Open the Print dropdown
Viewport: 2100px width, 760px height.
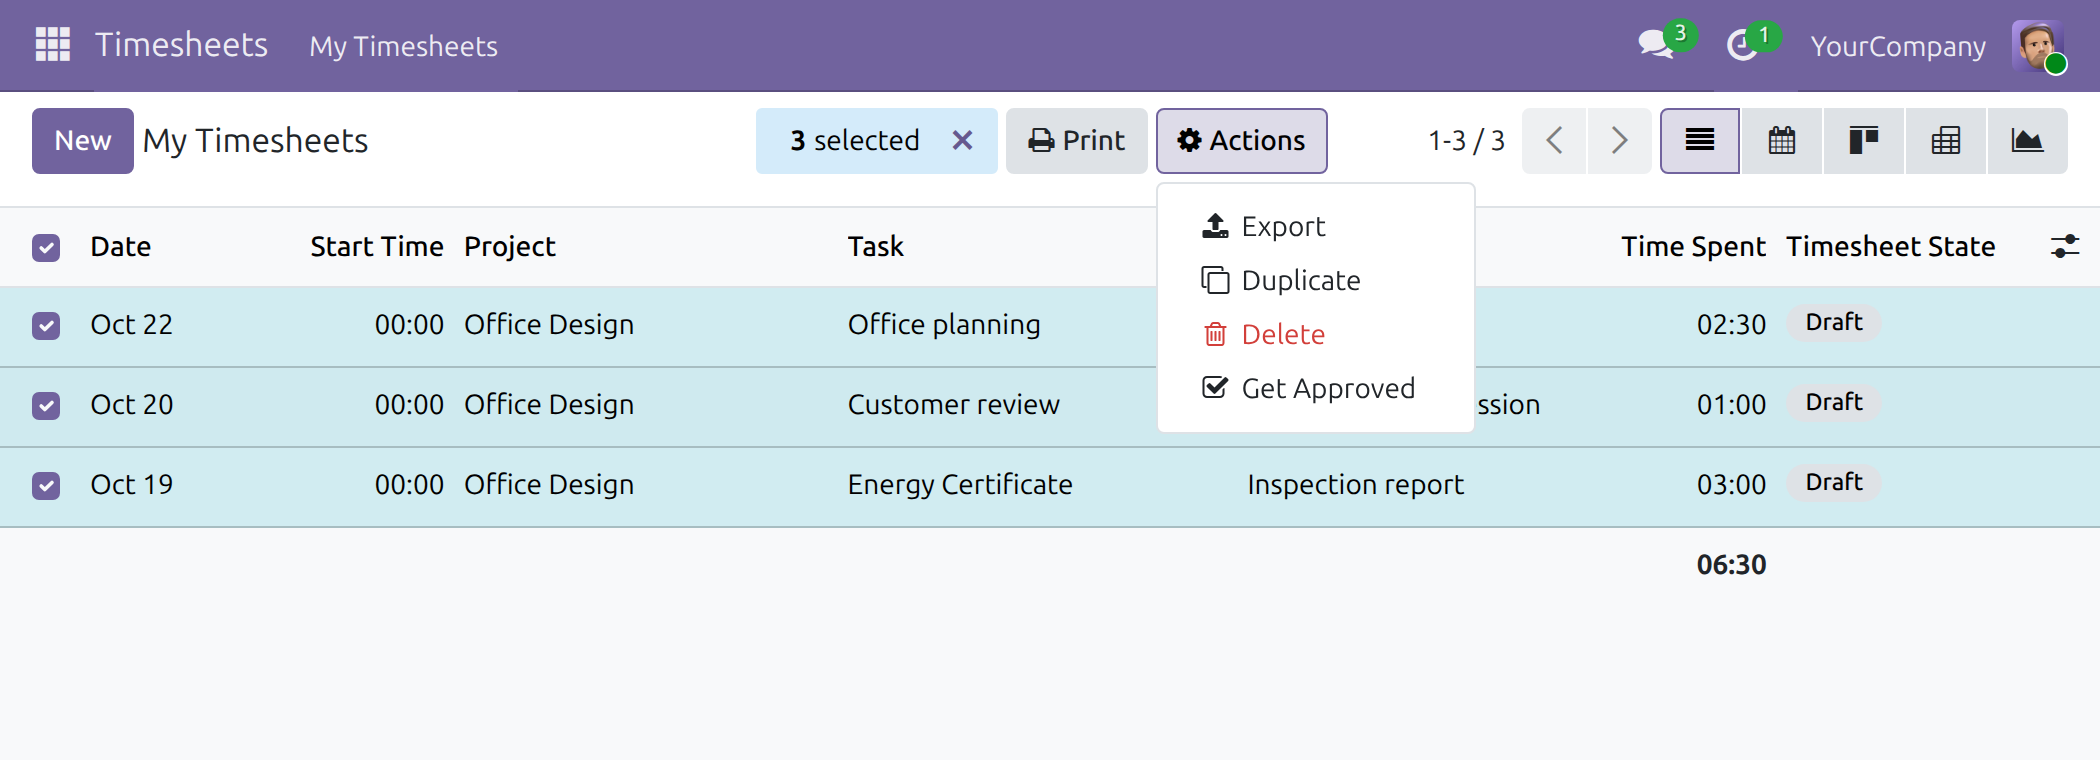(x=1077, y=141)
